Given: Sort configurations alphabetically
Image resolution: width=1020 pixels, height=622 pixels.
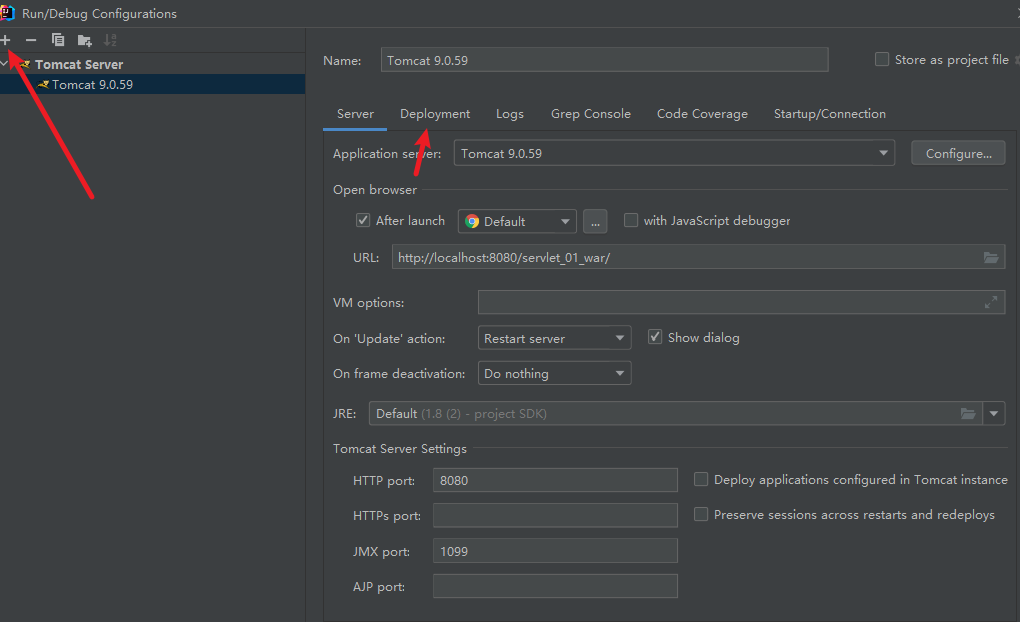Looking at the screenshot, I should coord(111,40).
